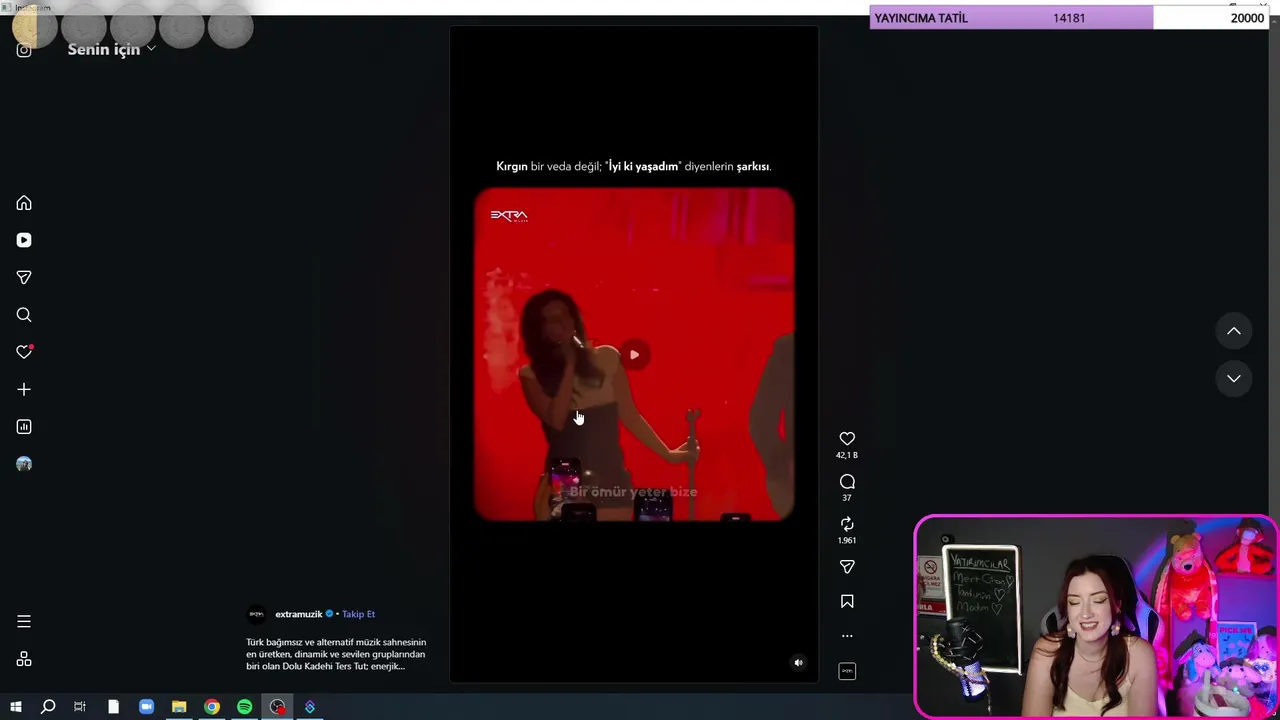Open Spotify from the taskbar

(x=245, y=707)
